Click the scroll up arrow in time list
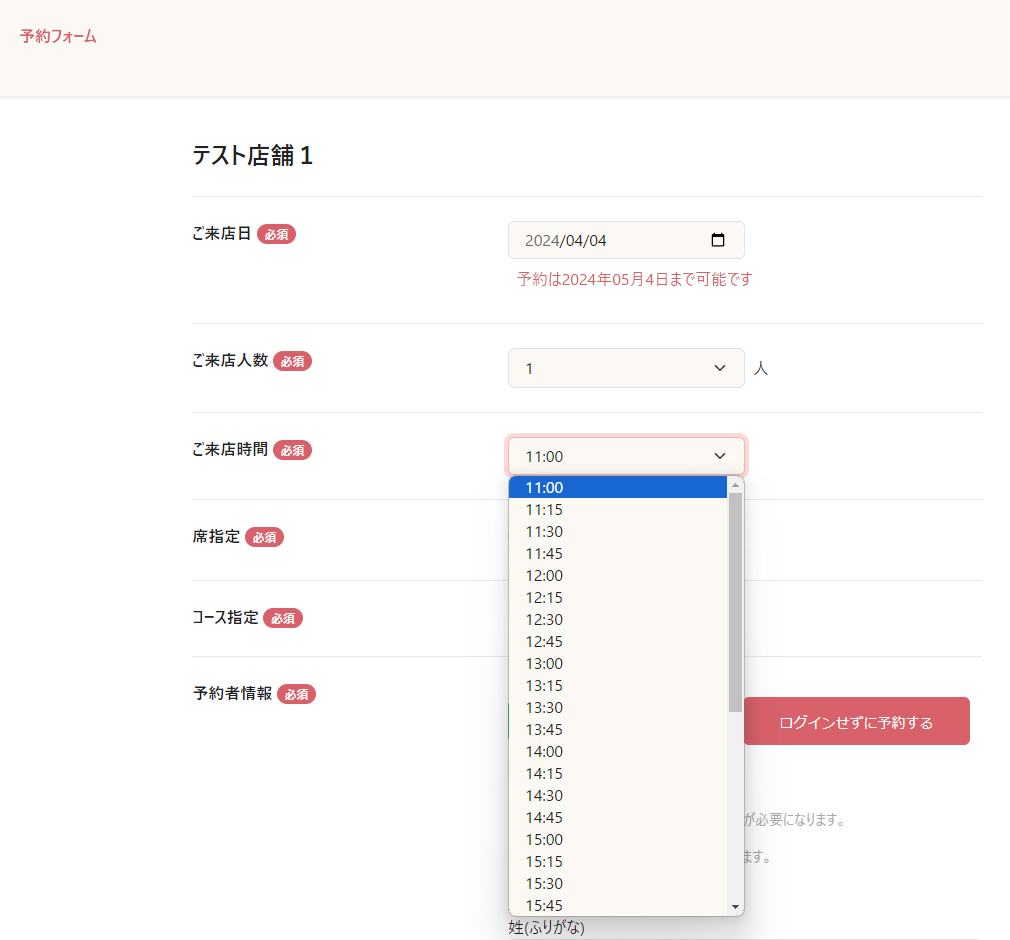 coord(735,485)
